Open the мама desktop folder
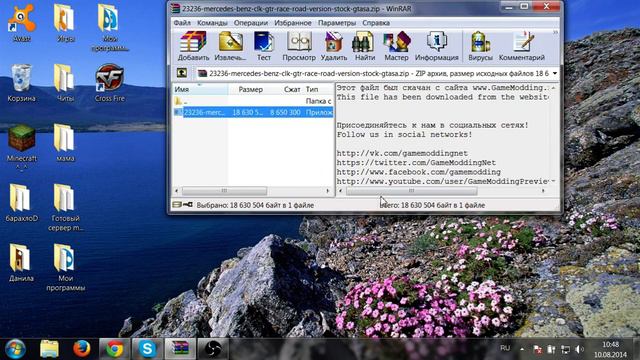Screen dimensions: 640x360 click(x=65, y=144)
